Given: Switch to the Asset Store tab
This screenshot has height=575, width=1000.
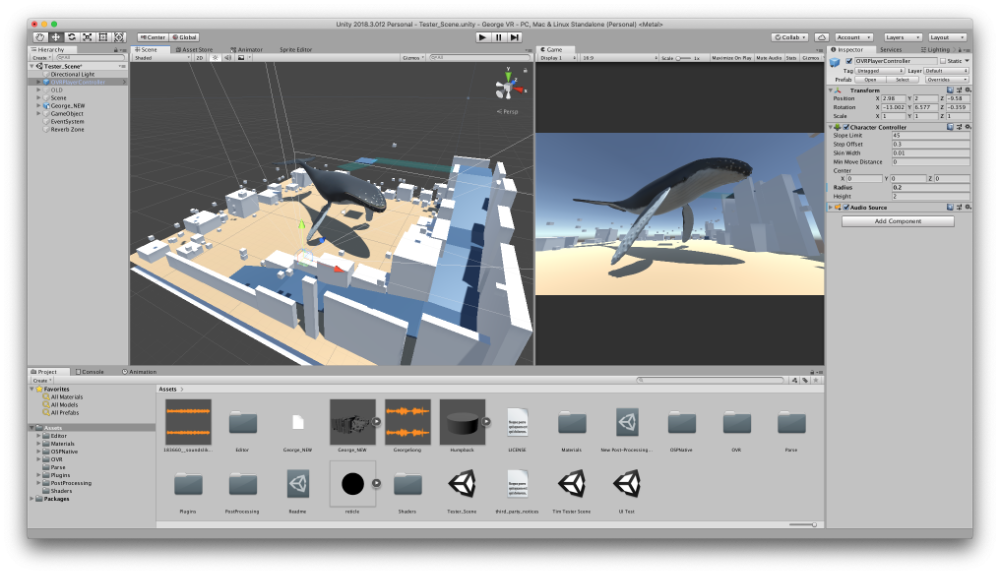Looking at the screenshot, I should point(194,49).
